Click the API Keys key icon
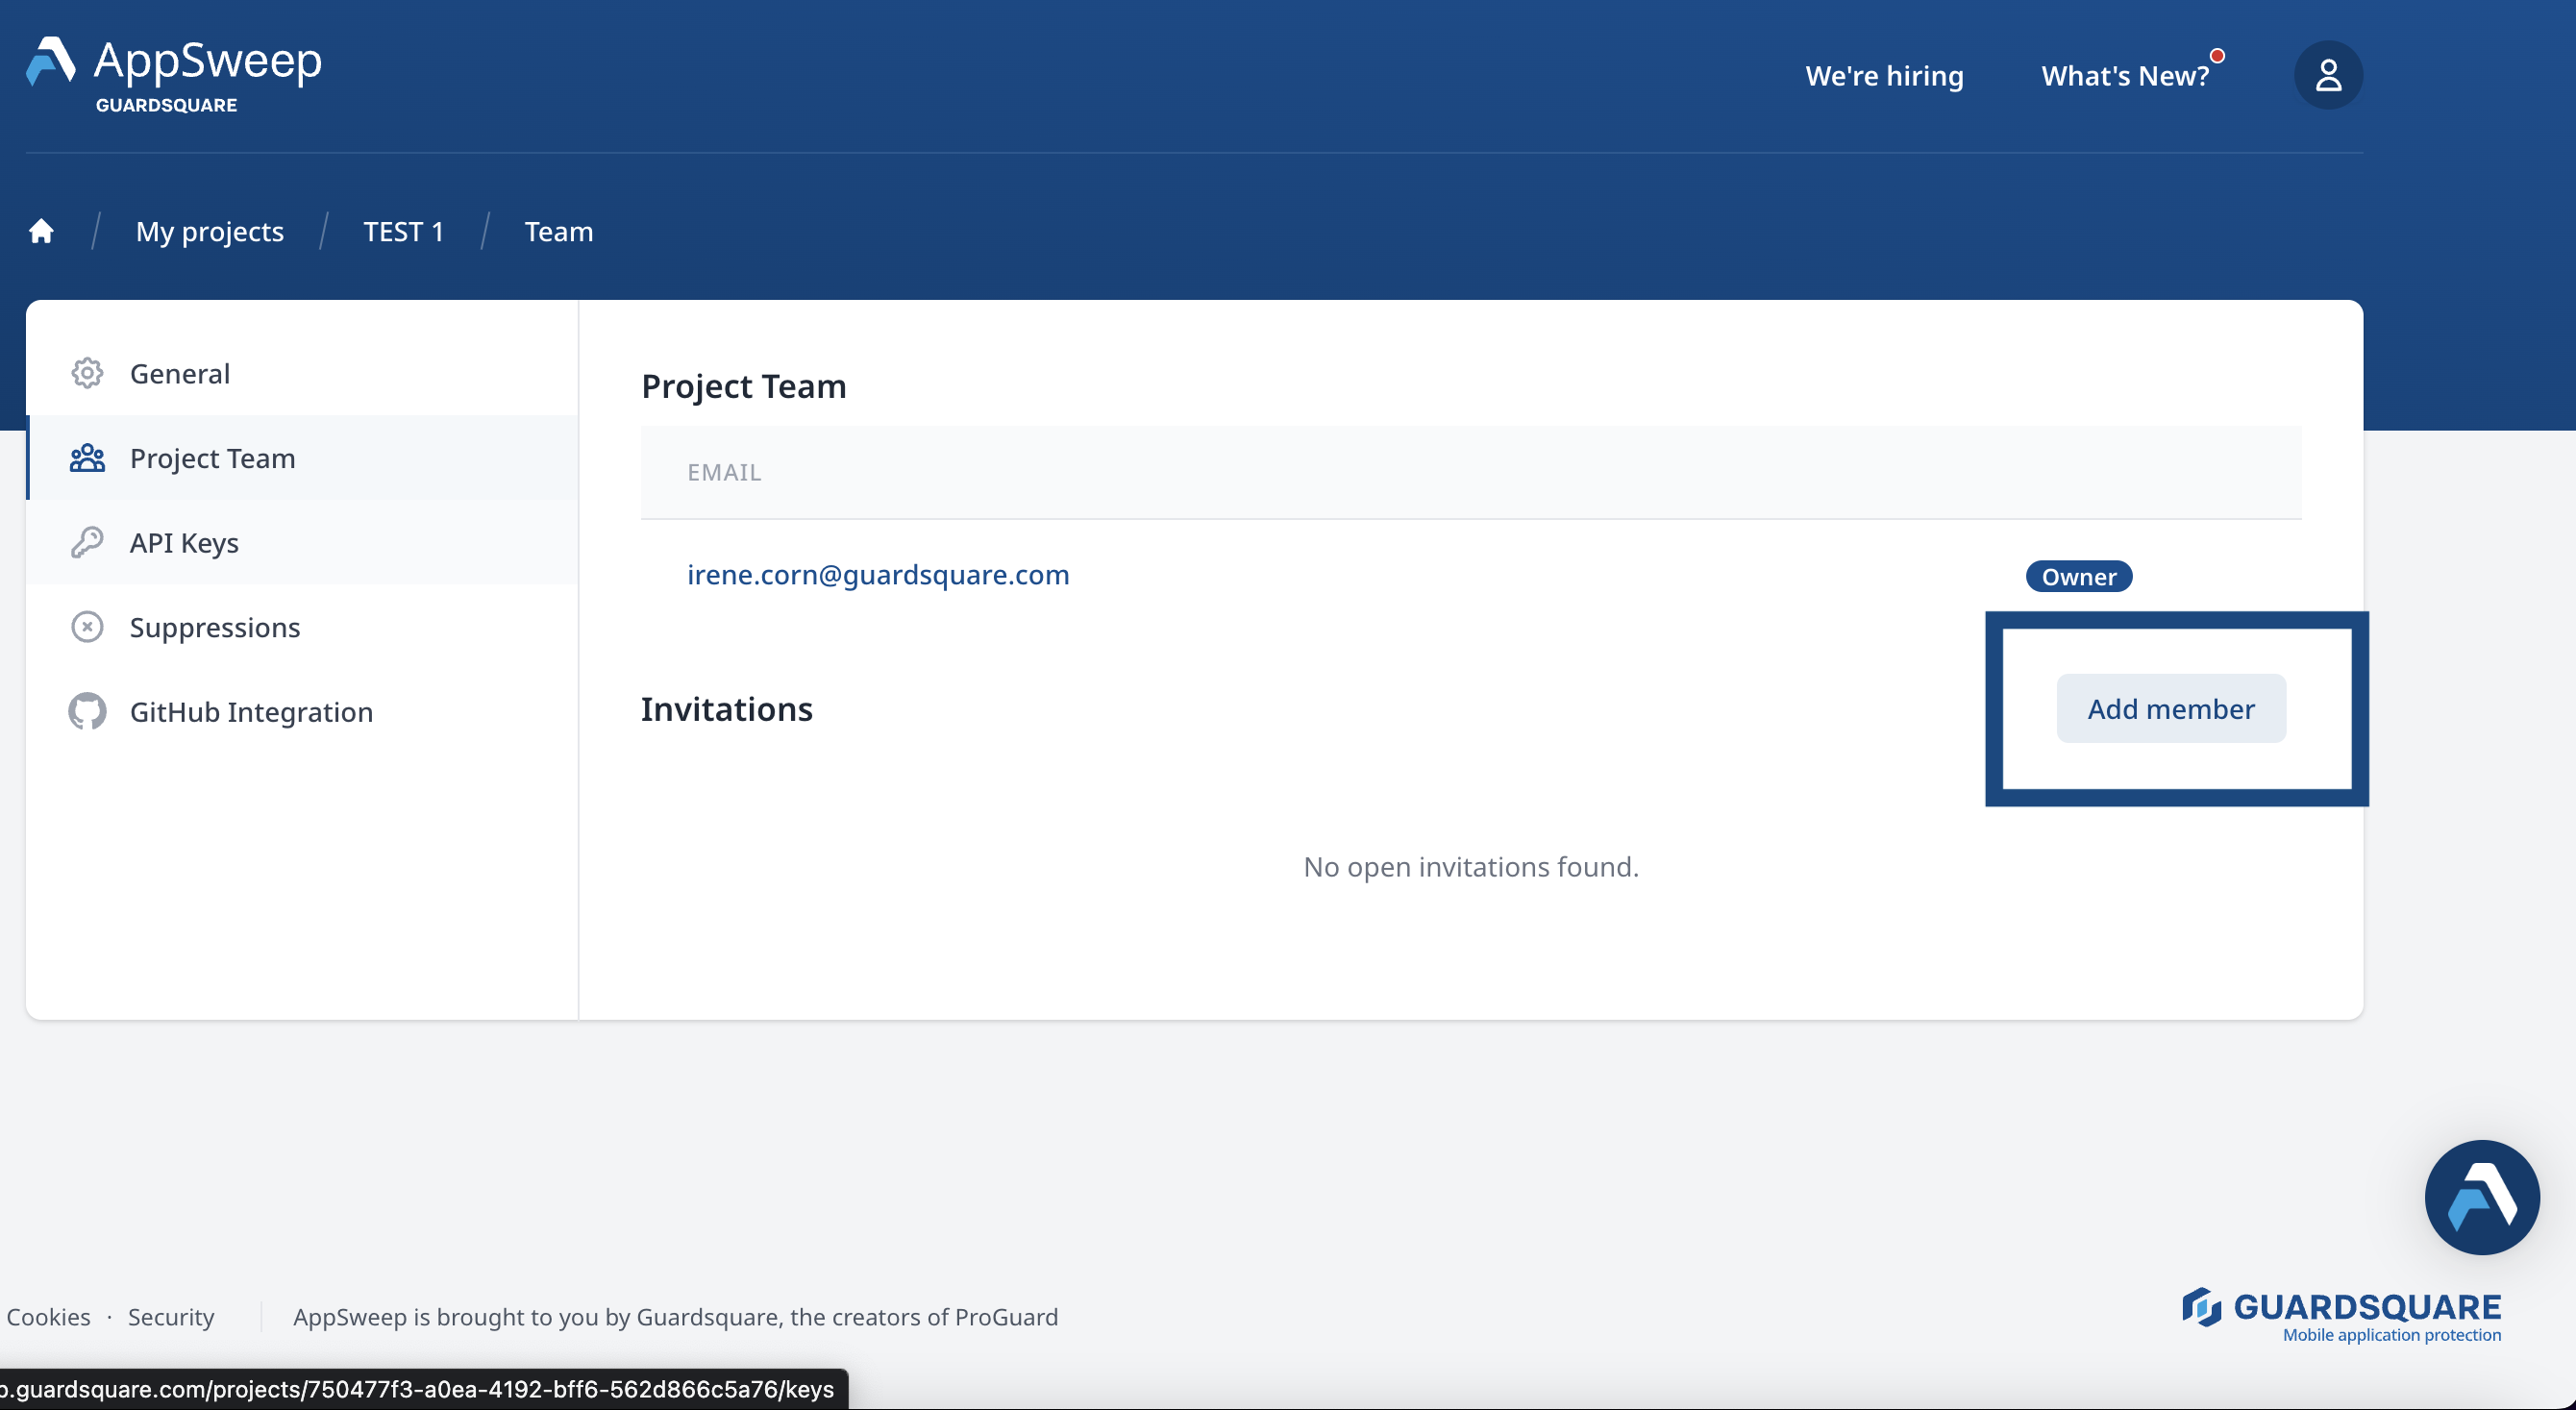This screenshot has width=2576, height=1410. pyautogui.click(x=87, y=542)
